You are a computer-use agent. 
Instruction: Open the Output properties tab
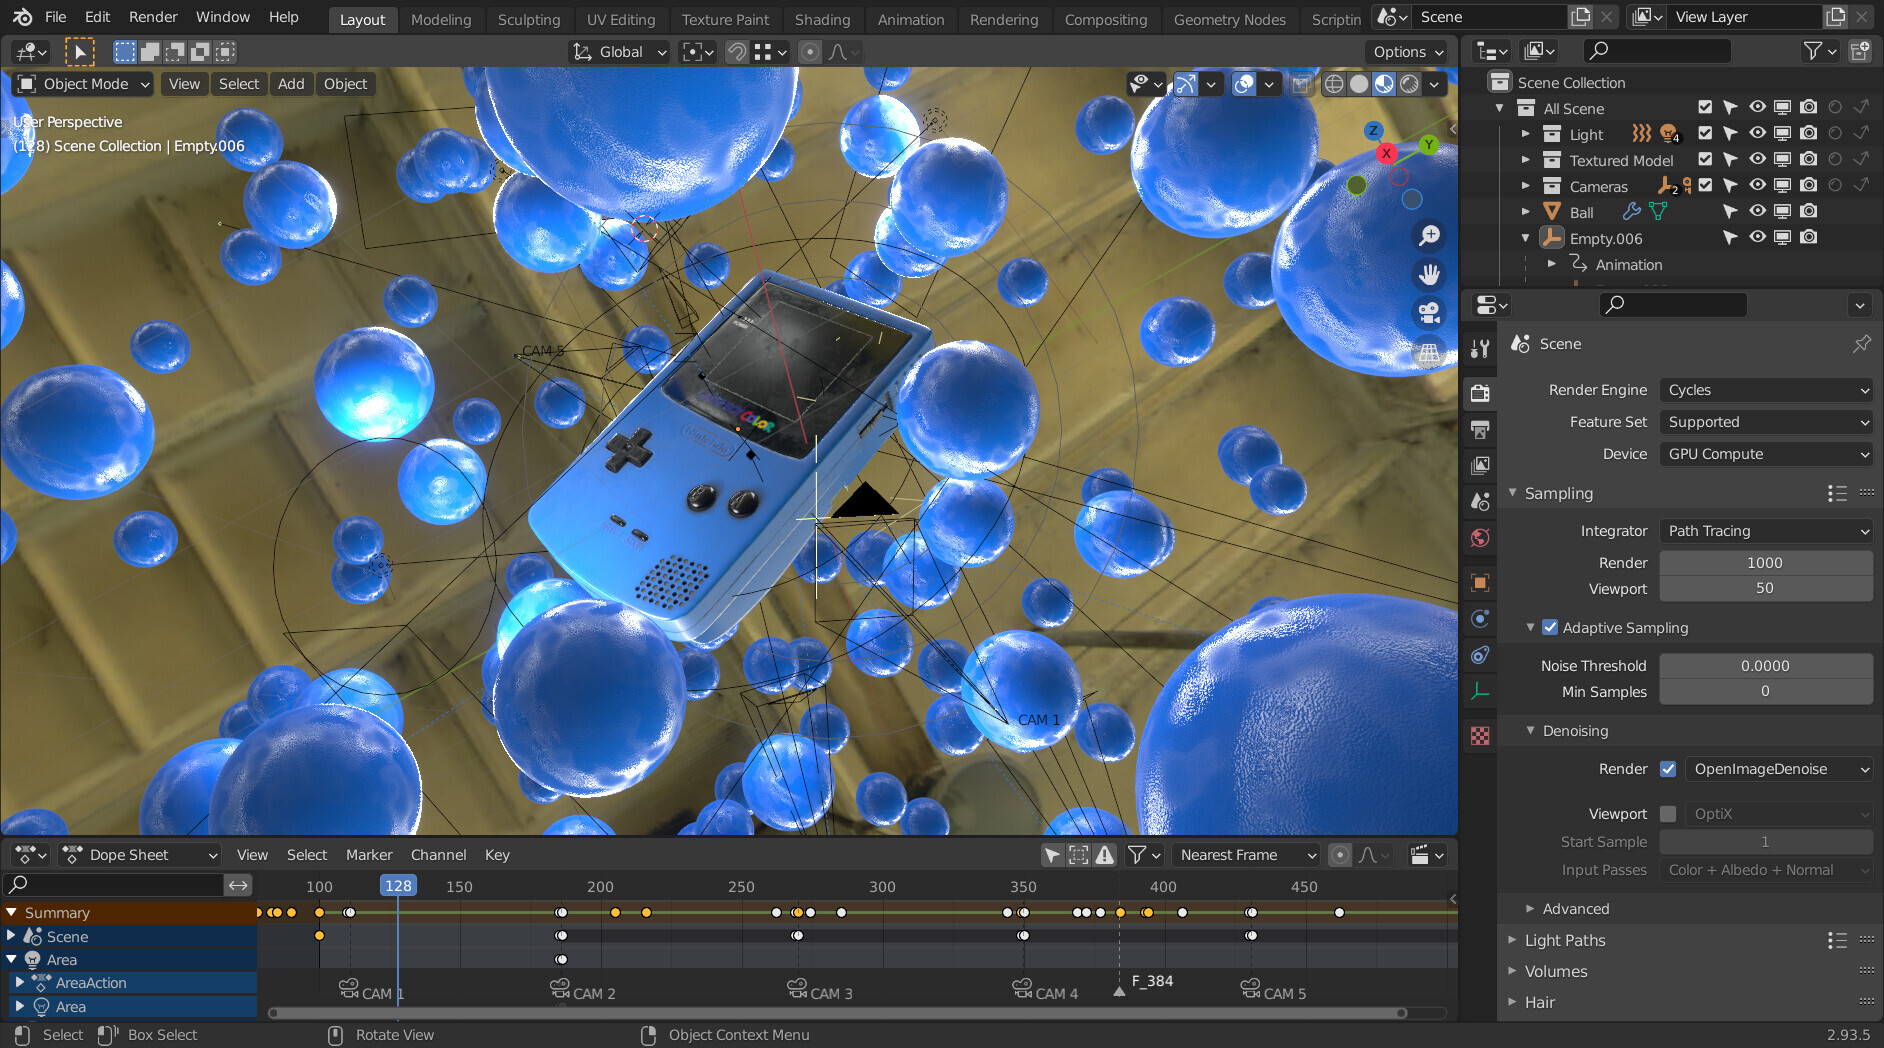(x=1480, y=430)
